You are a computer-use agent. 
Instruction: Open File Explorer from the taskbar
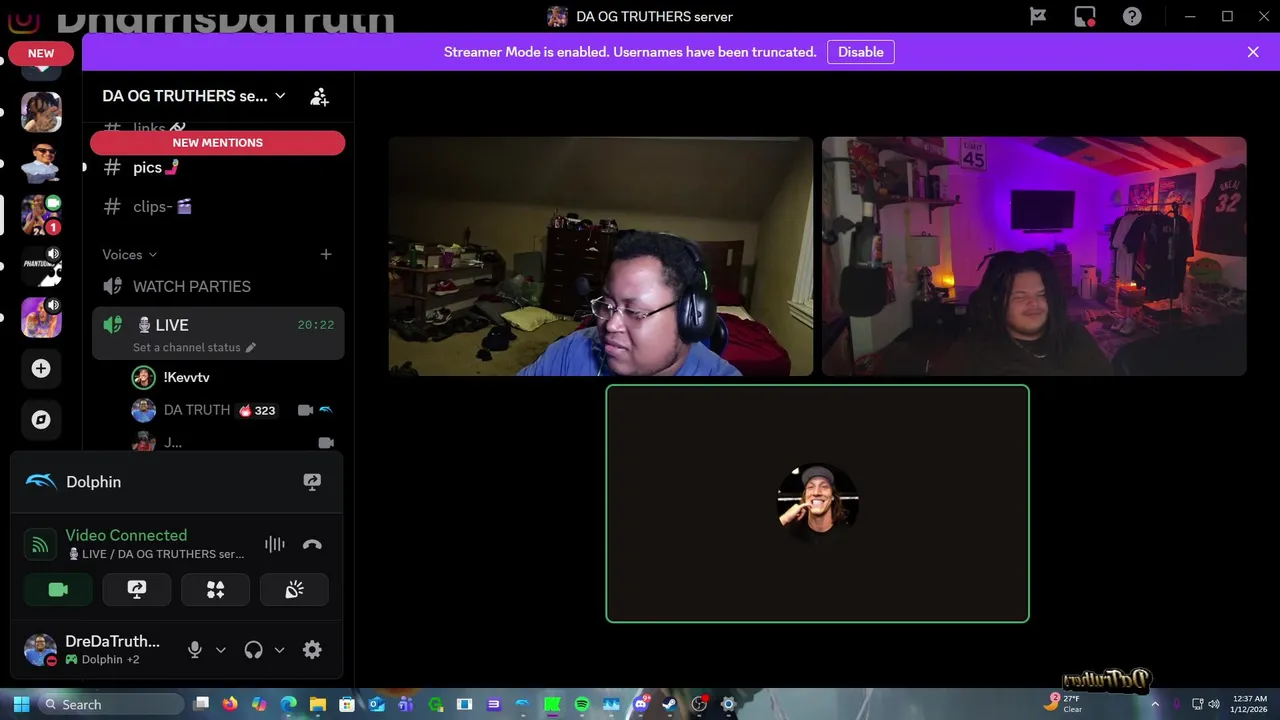318,704
